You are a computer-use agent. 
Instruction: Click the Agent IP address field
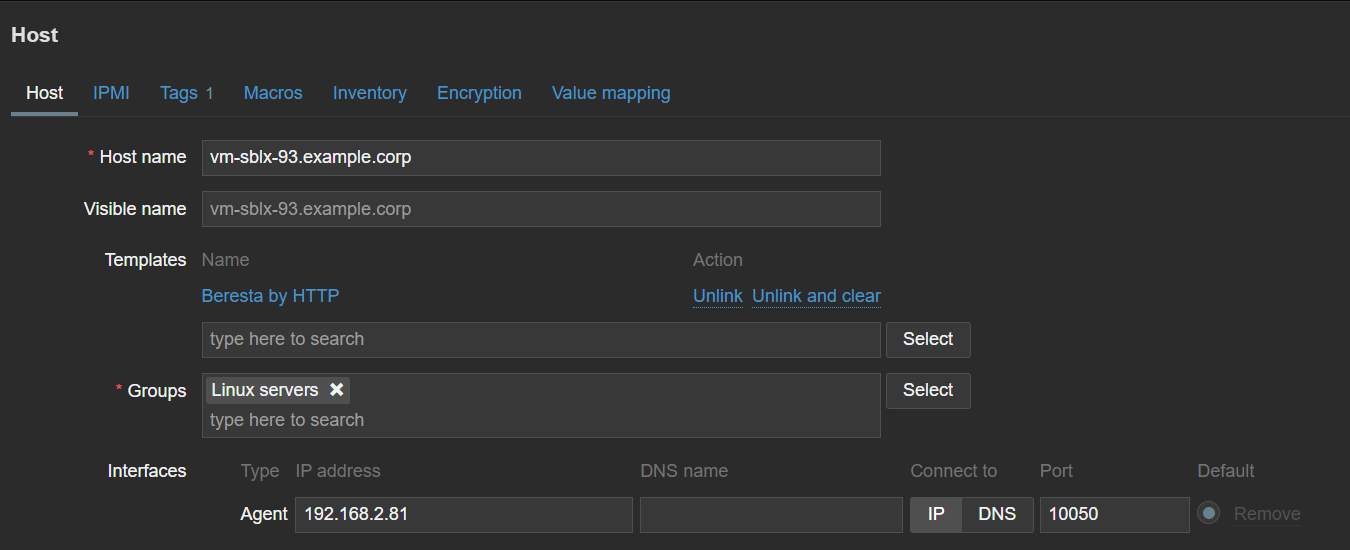pos(463,514)
